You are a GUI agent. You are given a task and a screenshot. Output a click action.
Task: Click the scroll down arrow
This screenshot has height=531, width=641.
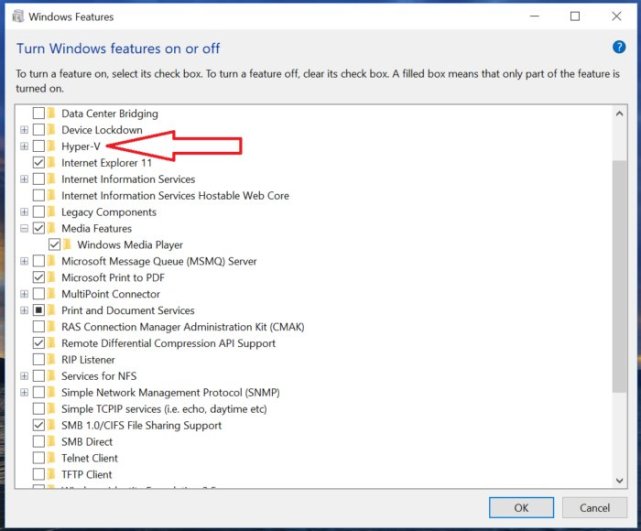tap(619, 480)
